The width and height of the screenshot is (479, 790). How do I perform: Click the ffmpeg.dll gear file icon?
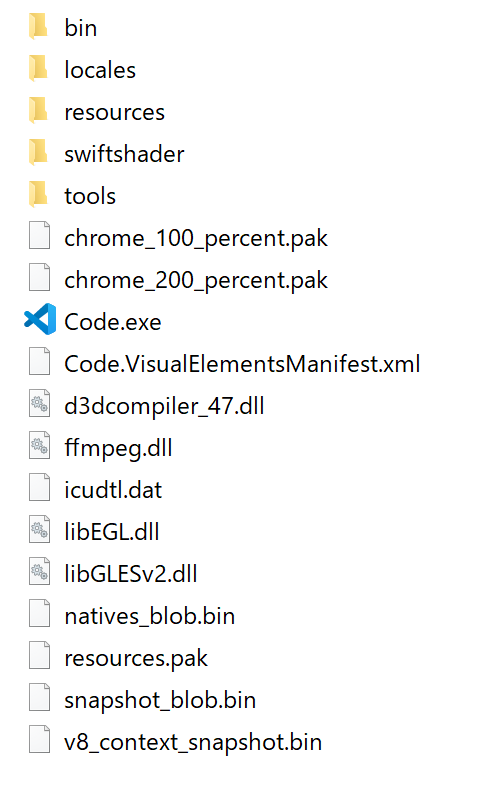39,445
